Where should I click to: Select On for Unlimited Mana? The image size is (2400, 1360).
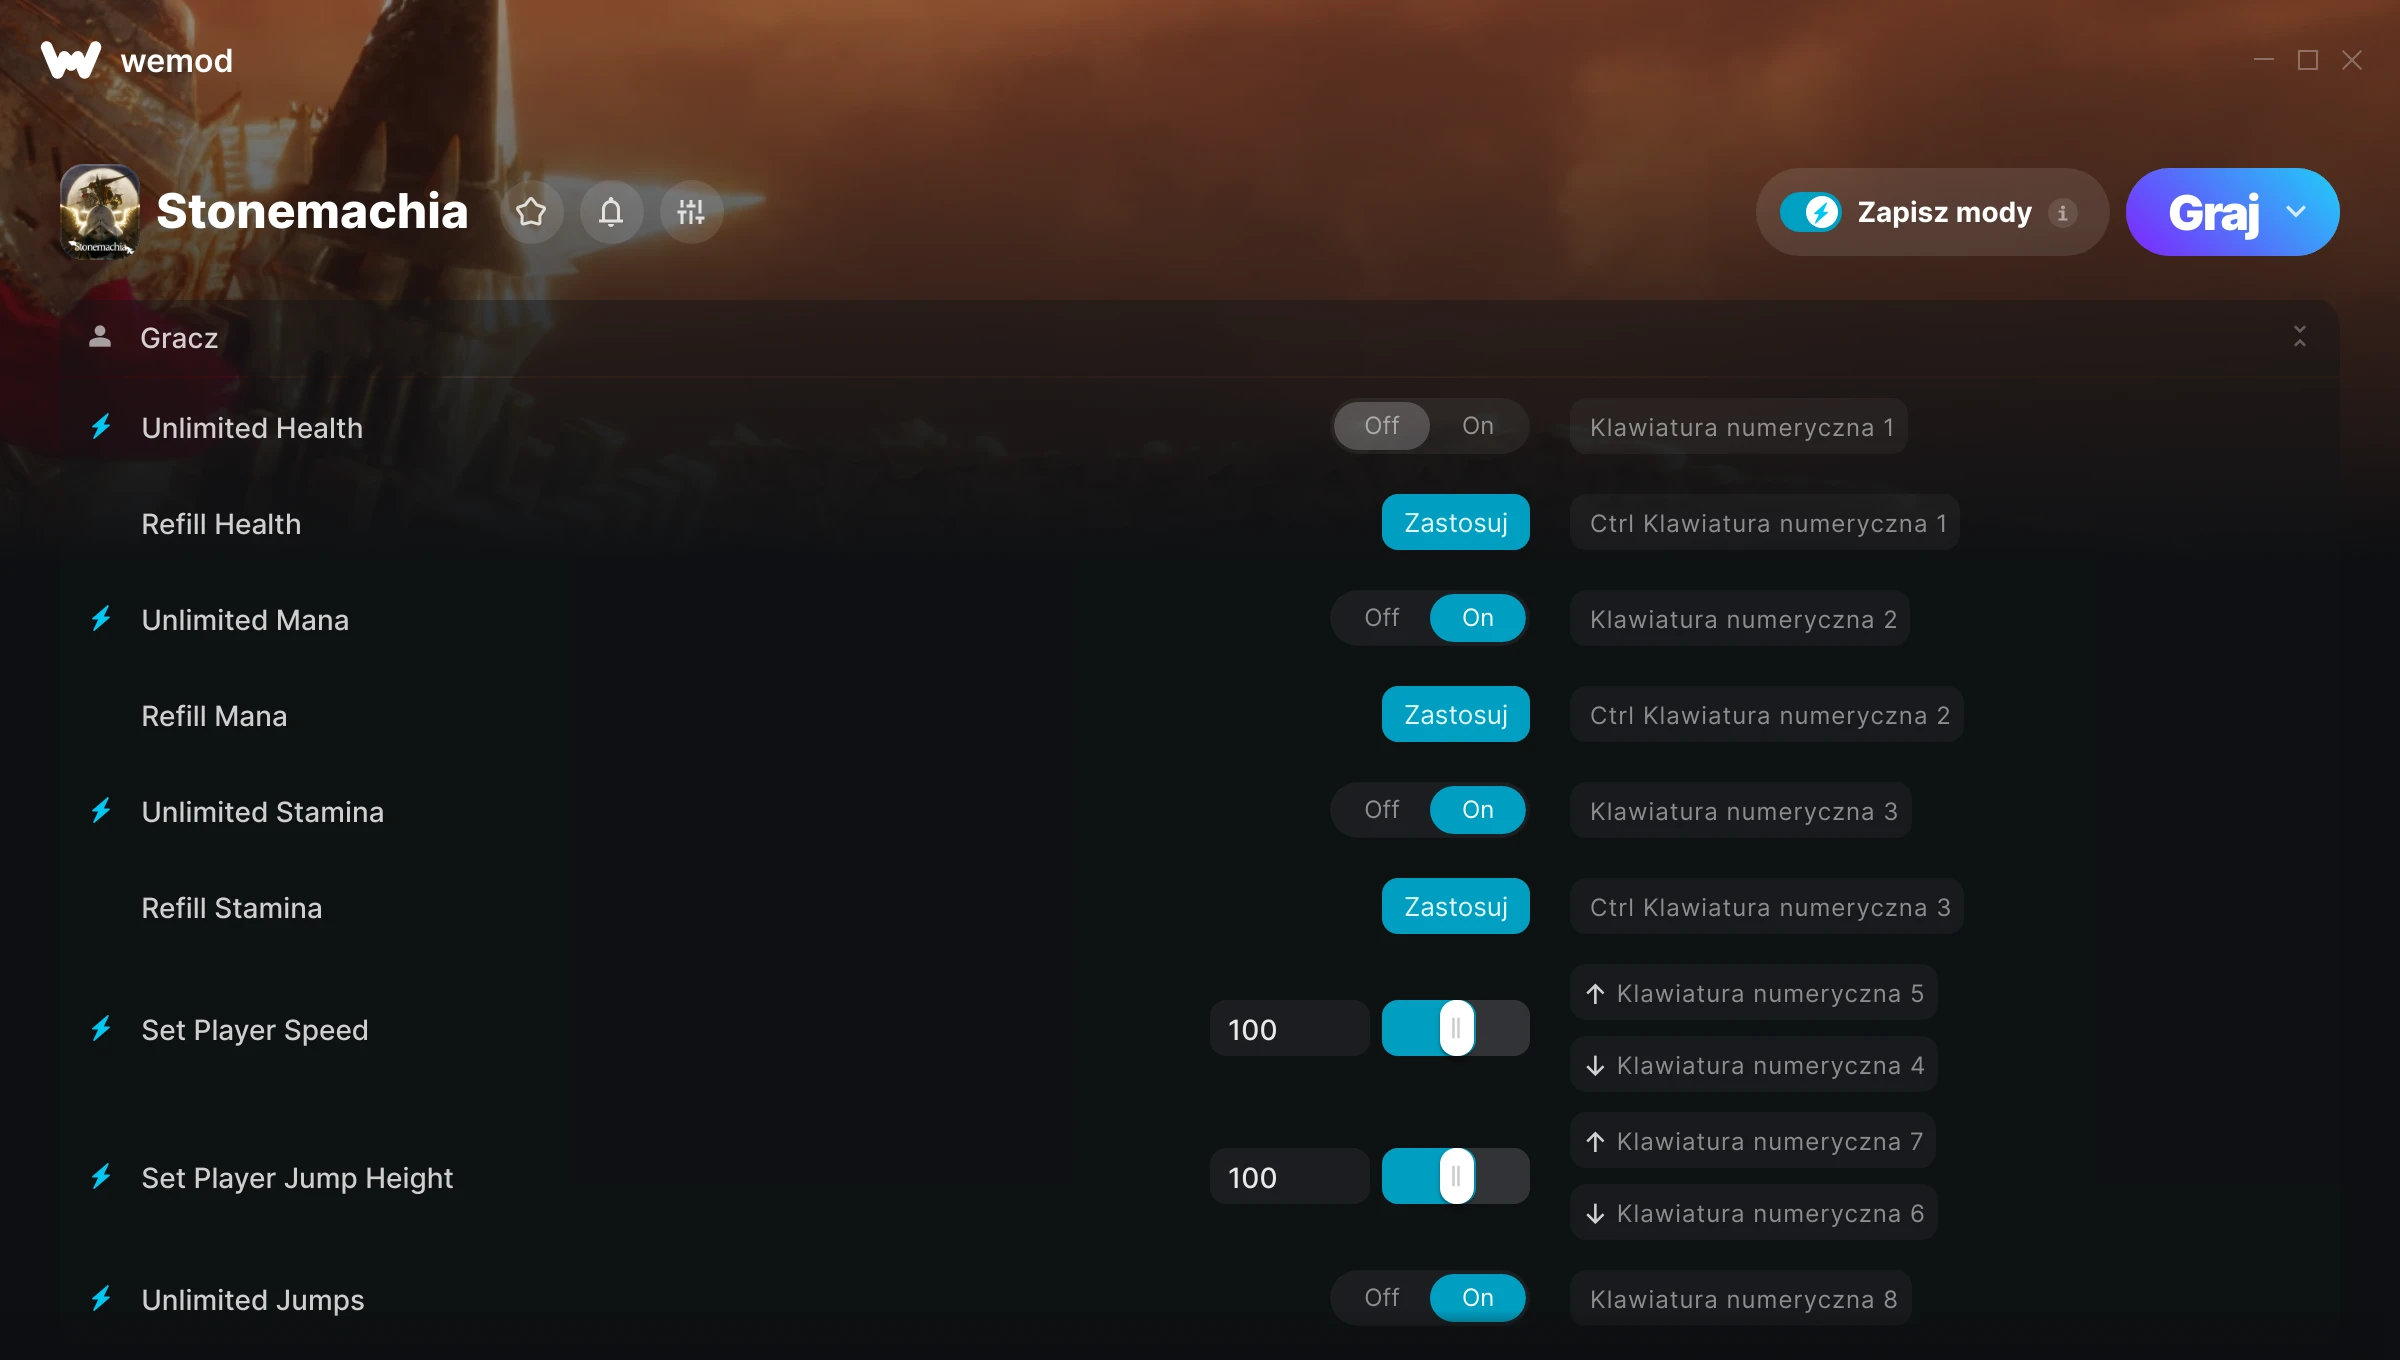tap(1478, 618)
